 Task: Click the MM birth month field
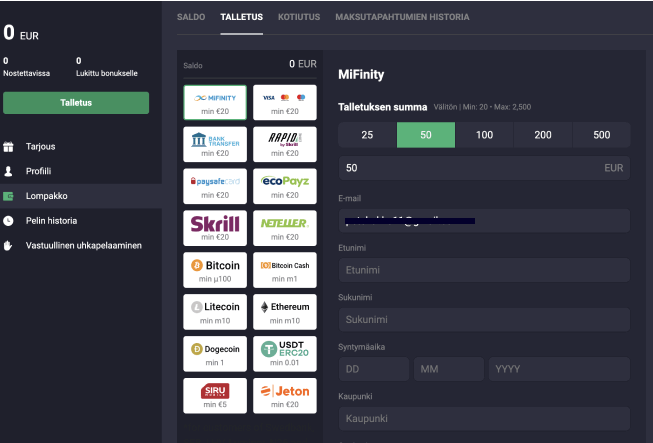tap(449, 369)
